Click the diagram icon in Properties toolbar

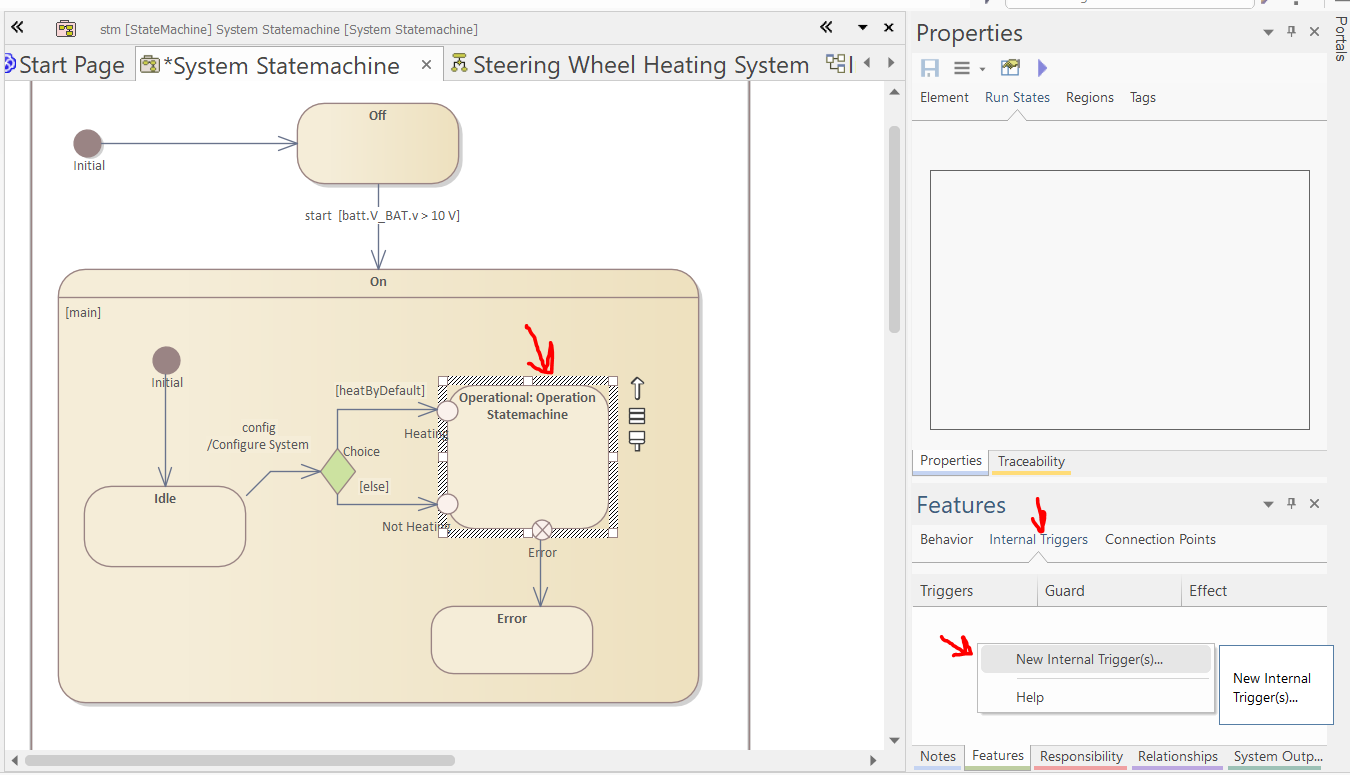1010,68
